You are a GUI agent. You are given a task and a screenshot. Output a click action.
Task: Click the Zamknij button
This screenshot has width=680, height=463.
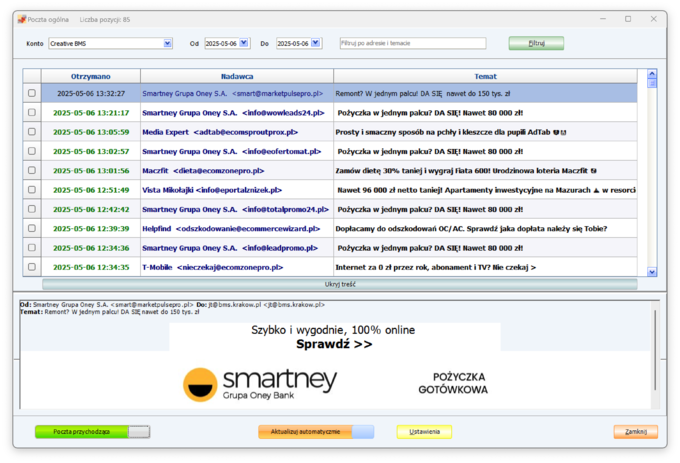pyautogui.click(x=636, y=432)
